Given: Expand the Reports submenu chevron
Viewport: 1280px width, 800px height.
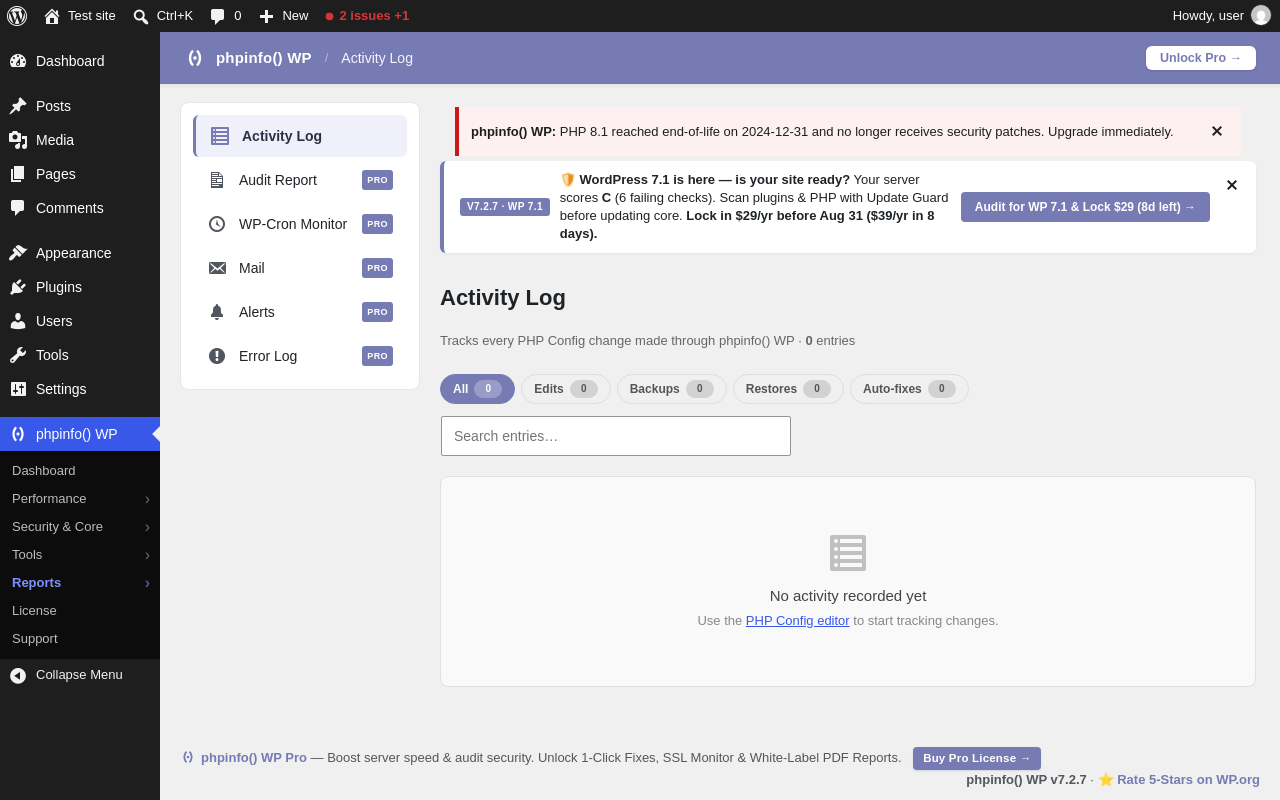Looking at the screenshot, I should [x=147, y=583].
